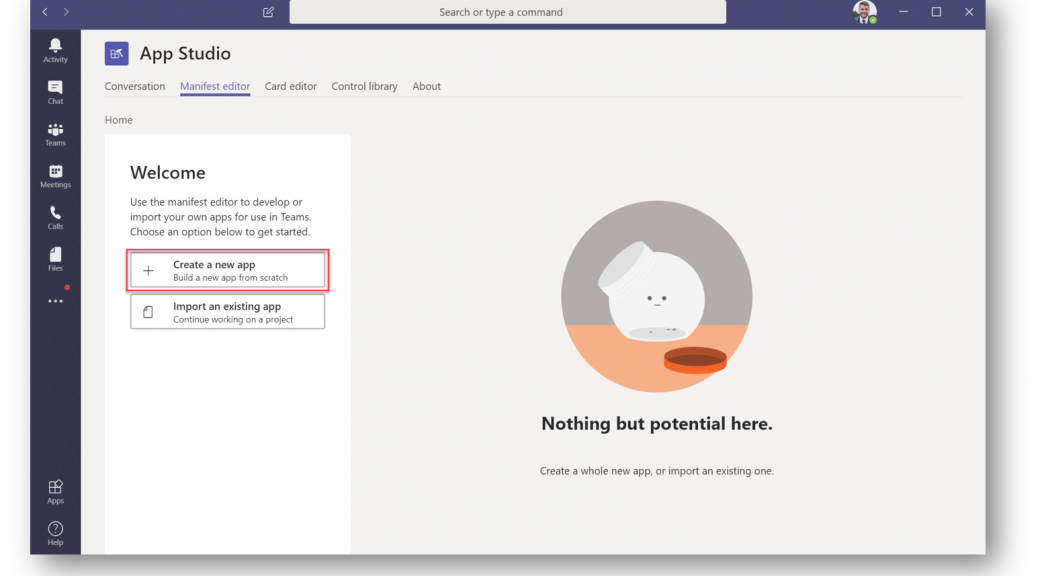Click the 'Create a new app' label

point(214,264)
